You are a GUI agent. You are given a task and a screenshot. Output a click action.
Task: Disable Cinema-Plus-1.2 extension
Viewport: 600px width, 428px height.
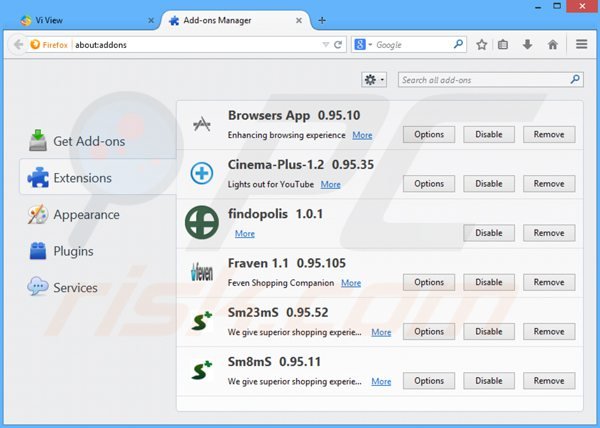489,184
